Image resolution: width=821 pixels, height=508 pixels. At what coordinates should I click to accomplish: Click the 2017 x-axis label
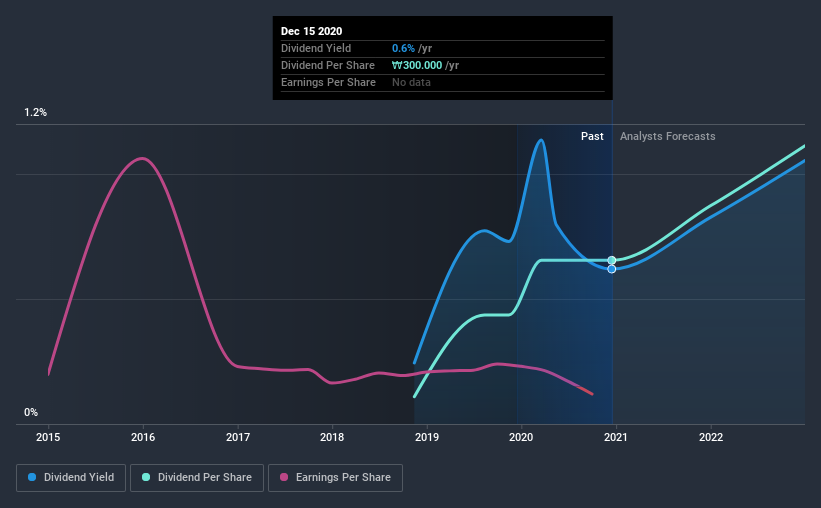[x=238, y=437]
